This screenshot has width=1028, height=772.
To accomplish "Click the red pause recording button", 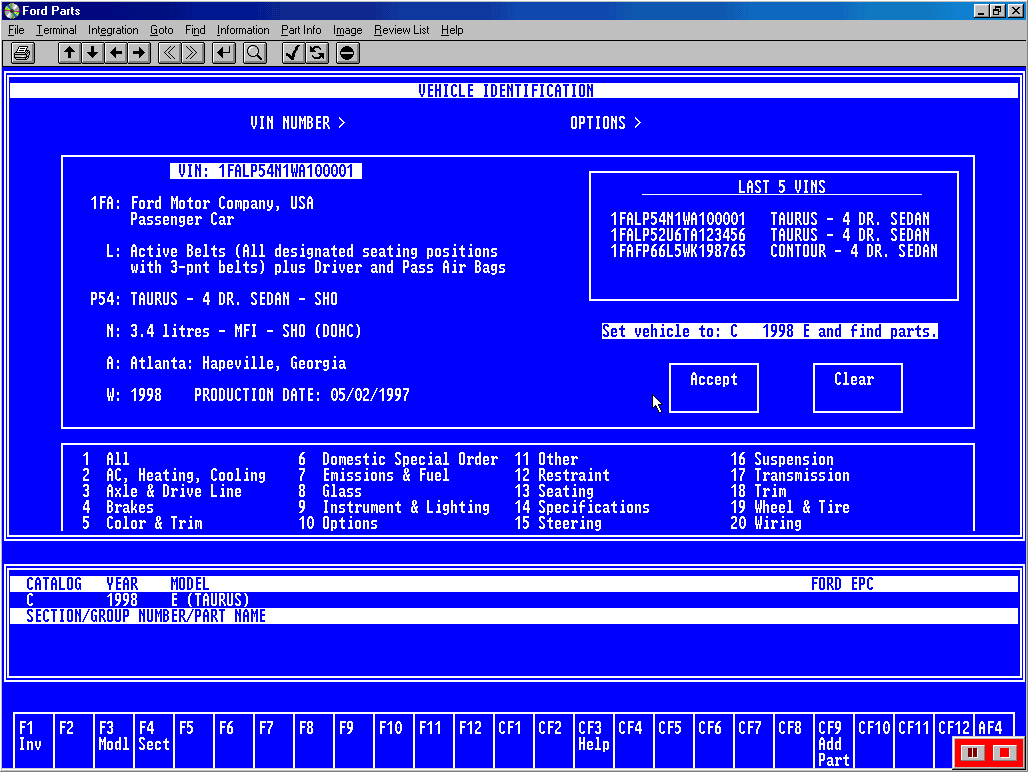I will coord(972,752).
